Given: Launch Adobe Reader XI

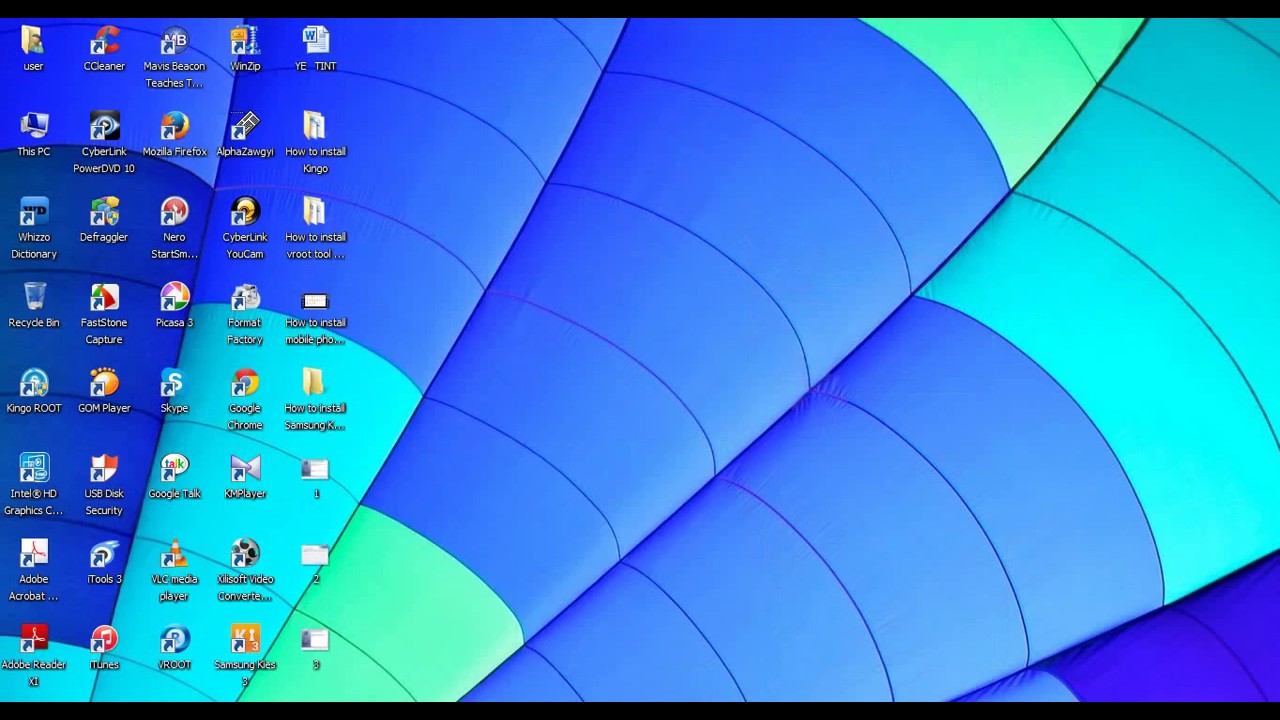Looking at the screenshot, I should (x=33, y=640).
